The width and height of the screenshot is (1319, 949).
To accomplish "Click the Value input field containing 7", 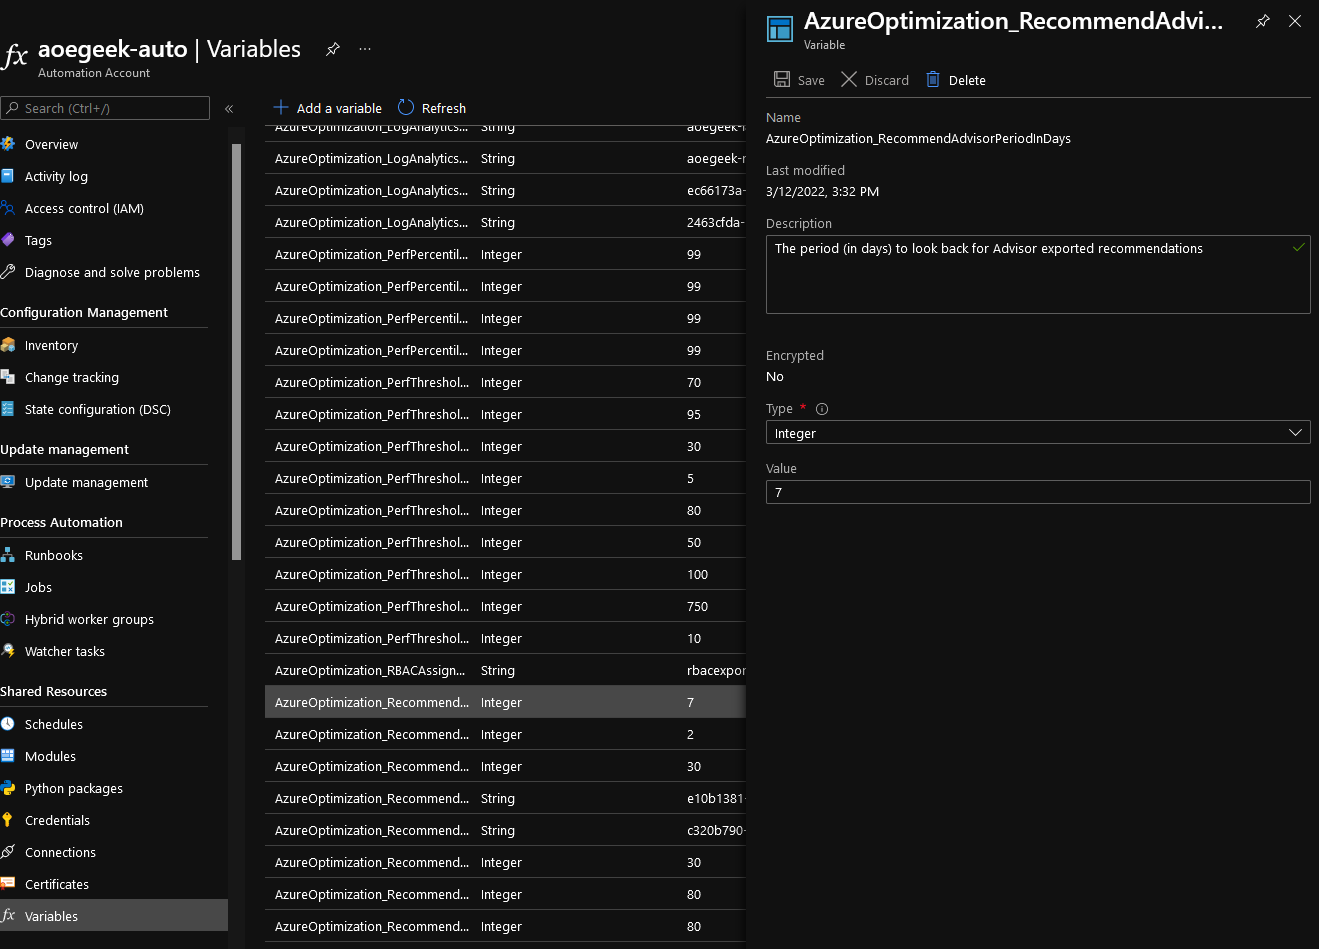I will [1038, 492].
